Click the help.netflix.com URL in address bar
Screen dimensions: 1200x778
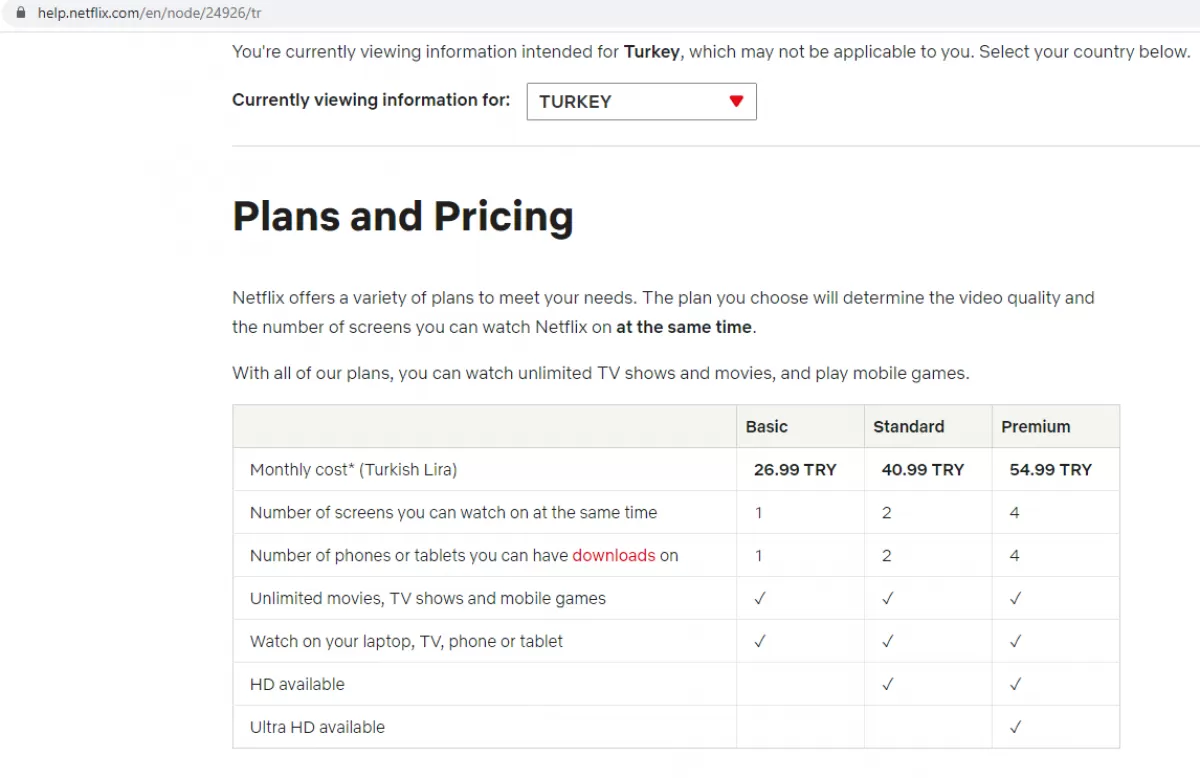pyautogui.click(x=150, y=14)
